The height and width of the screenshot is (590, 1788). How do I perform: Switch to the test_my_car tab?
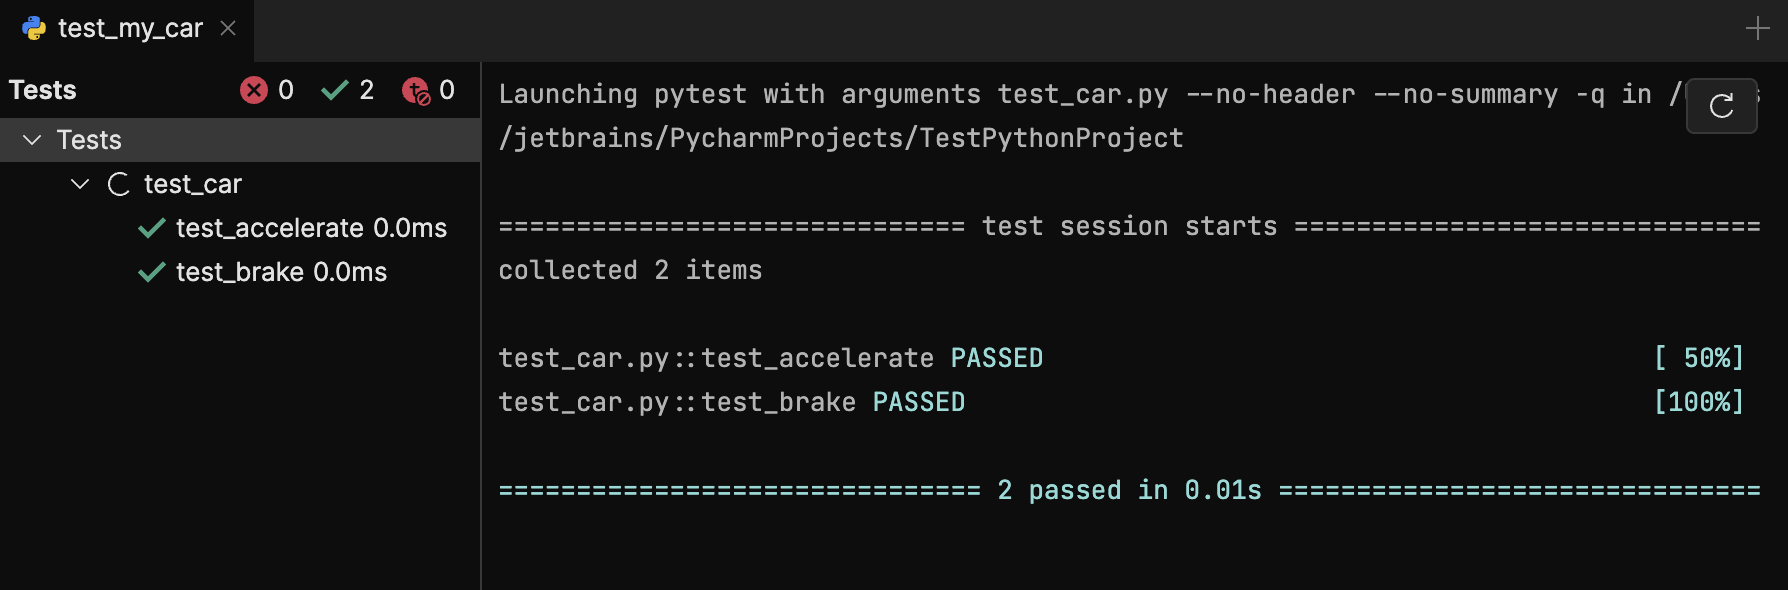click(x=130, y=28)
